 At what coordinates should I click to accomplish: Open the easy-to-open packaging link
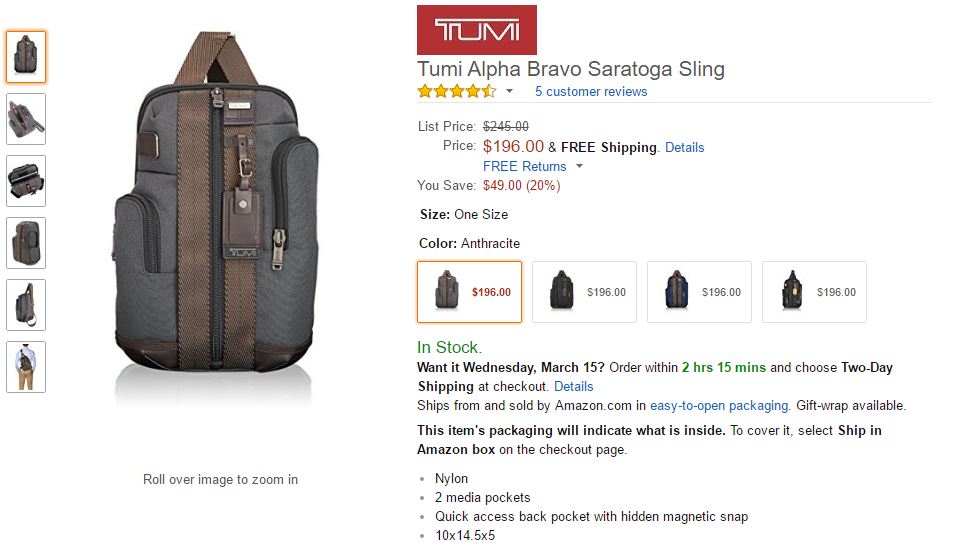(x=719, y=405)
